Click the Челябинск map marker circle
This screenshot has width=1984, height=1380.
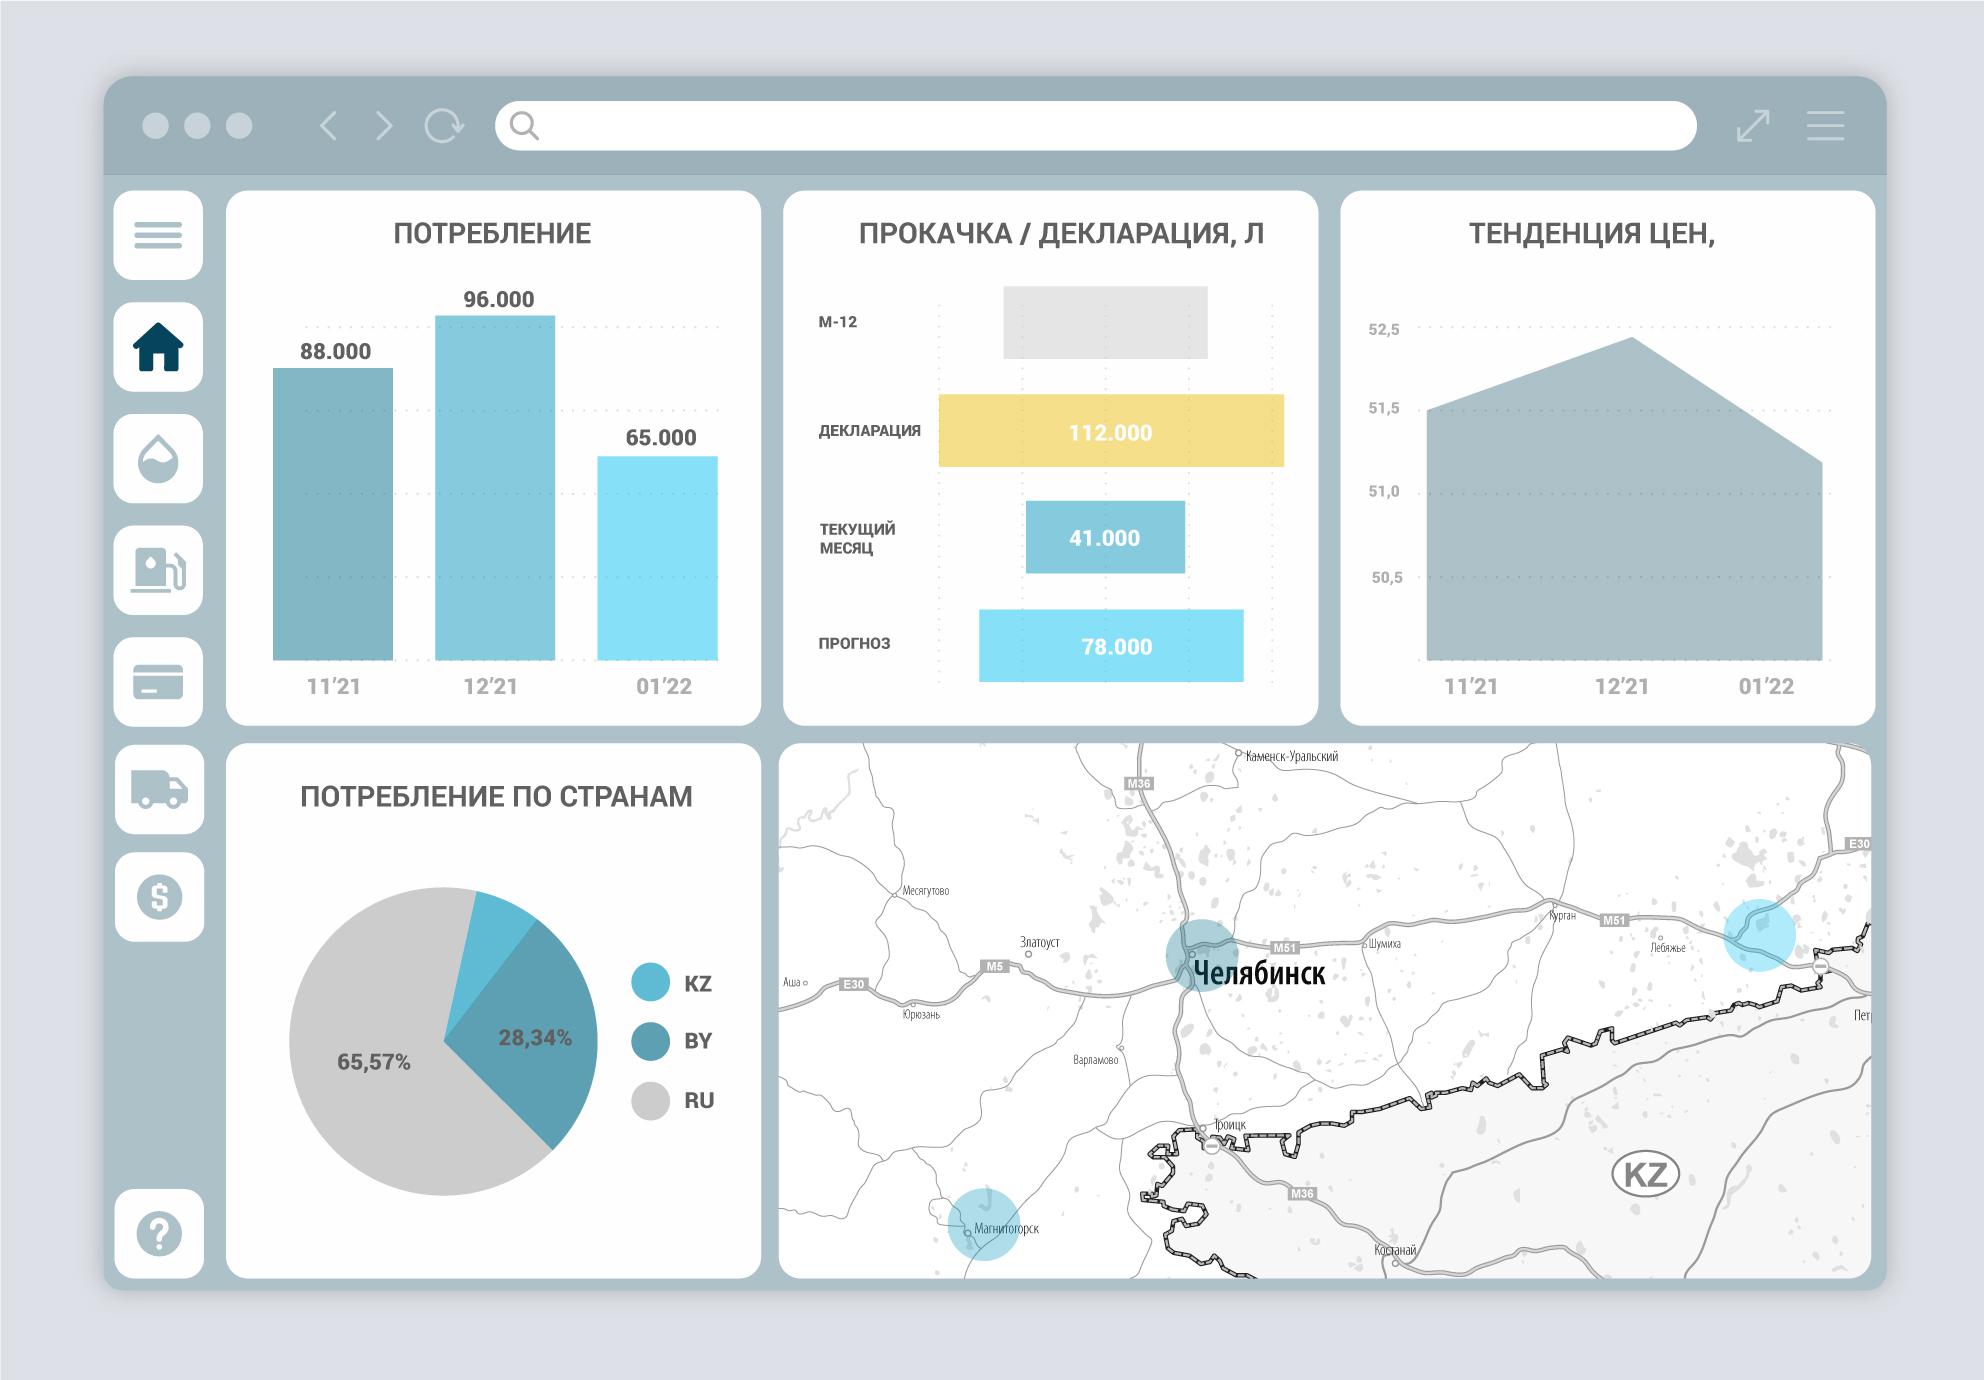(x=1202, y=956)
